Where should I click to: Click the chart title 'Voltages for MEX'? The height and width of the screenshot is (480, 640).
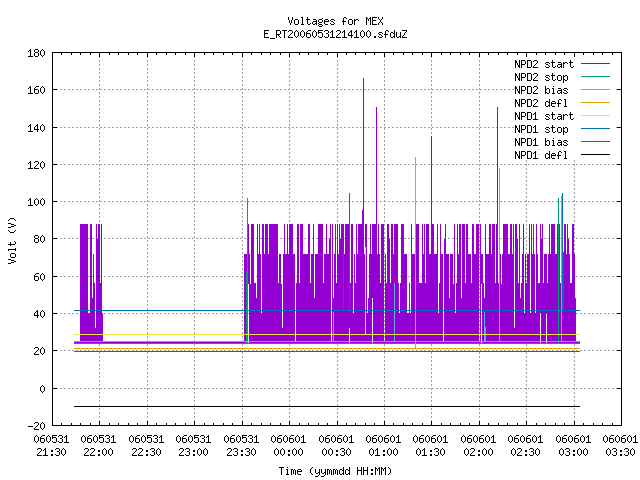click(x=335, y=21)
